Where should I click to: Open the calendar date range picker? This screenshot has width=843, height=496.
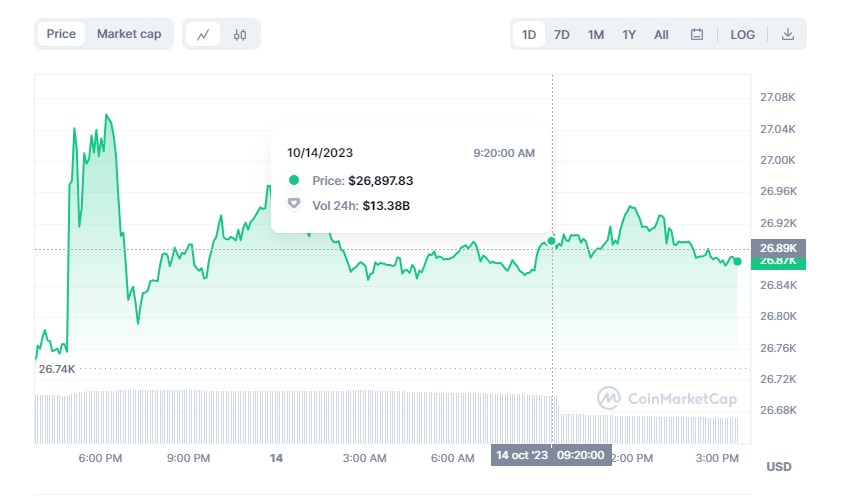(x=697, y=34)
